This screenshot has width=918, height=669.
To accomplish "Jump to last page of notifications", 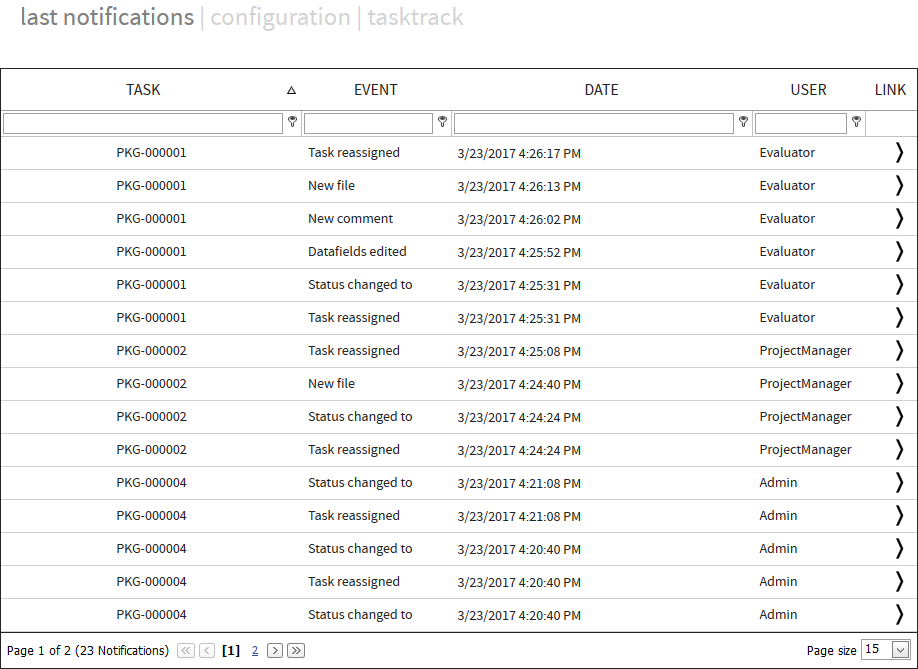I will pyautogui.click(x=296, y=650).
